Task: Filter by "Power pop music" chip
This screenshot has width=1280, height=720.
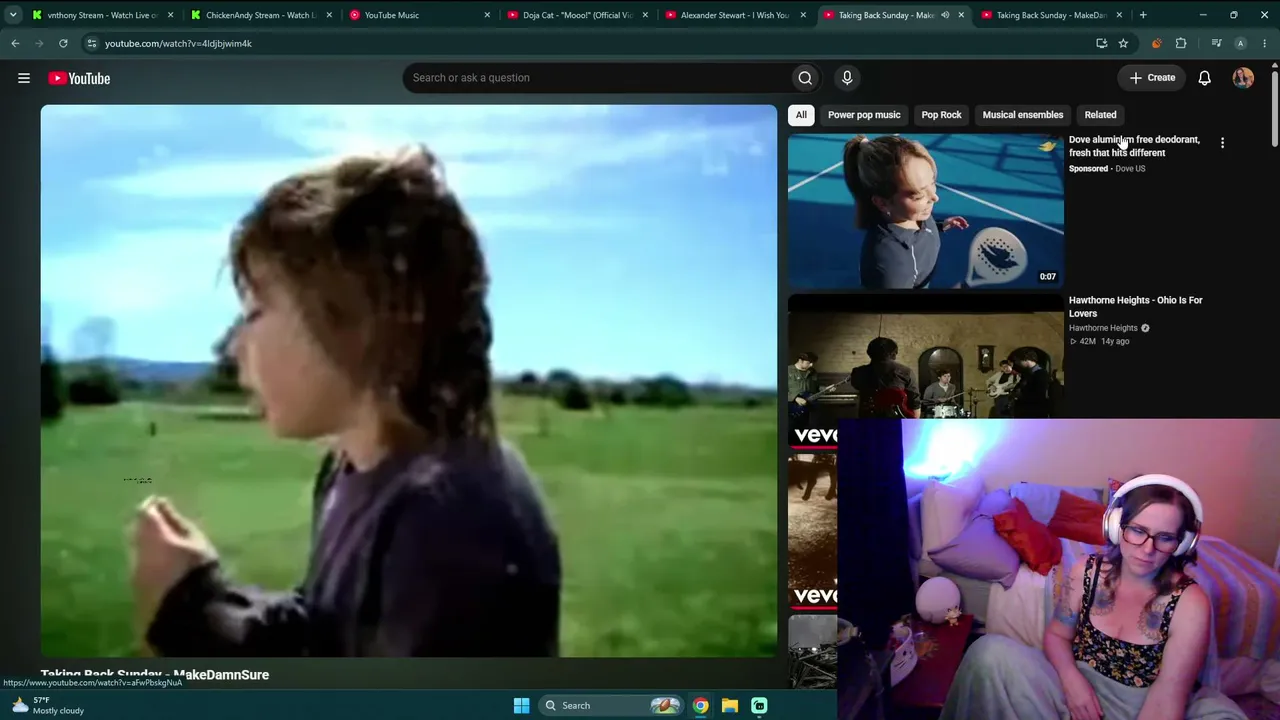Action: pyautogui.click(x=864, y=115)
